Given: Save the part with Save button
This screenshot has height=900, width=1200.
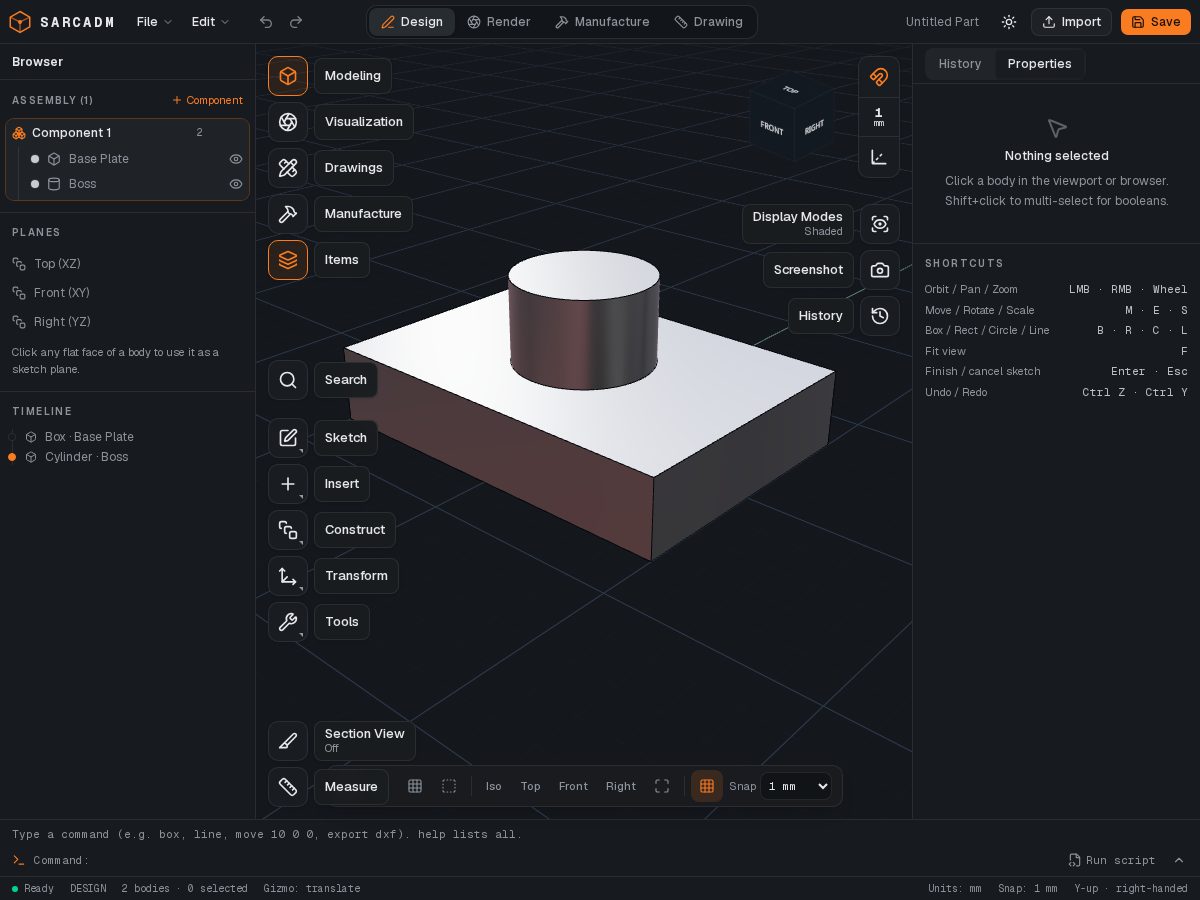Looking at the screenshot, I should coord(1156,22).
